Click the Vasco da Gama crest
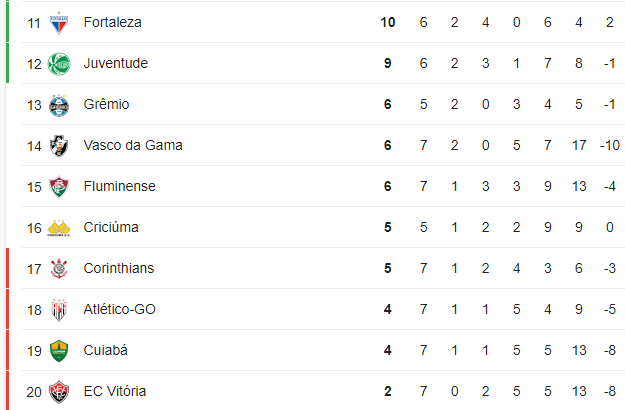625x410 pixels. 59,146
